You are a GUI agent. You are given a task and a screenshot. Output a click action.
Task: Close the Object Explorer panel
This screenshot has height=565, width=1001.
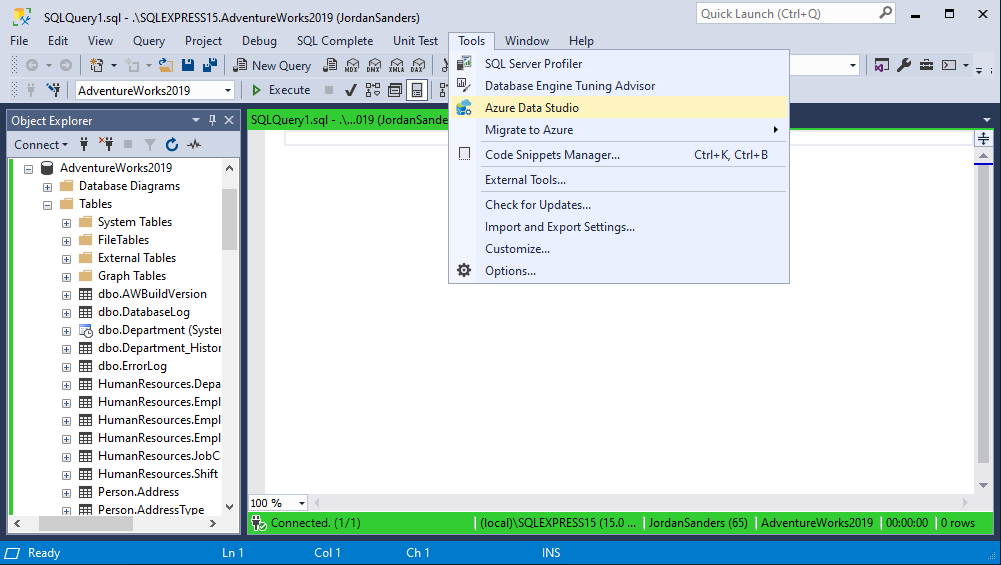pyautogui.click(x=229, y=120)
